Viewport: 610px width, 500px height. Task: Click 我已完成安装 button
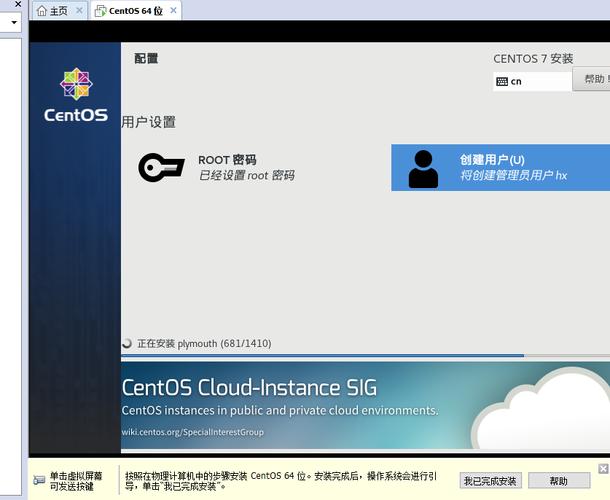tap(490, 481)
